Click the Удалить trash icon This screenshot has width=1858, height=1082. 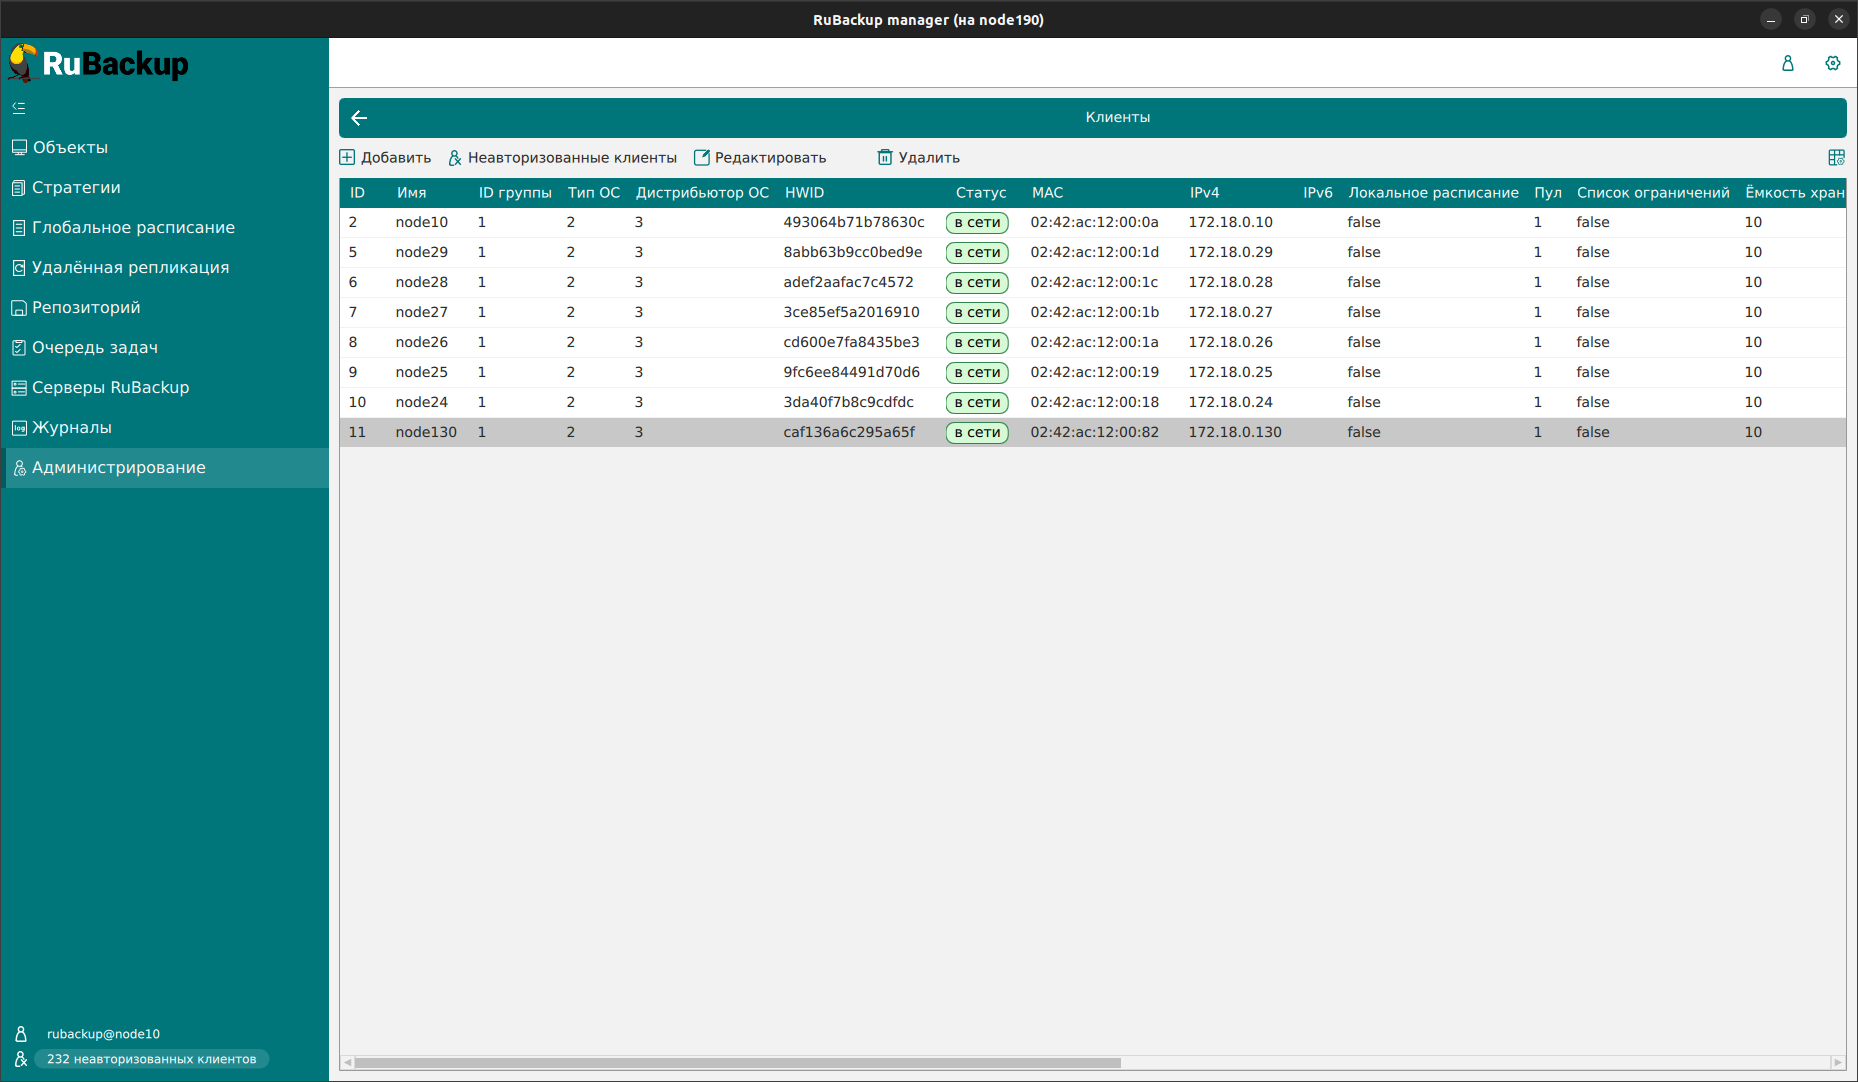tap(885, 158)
